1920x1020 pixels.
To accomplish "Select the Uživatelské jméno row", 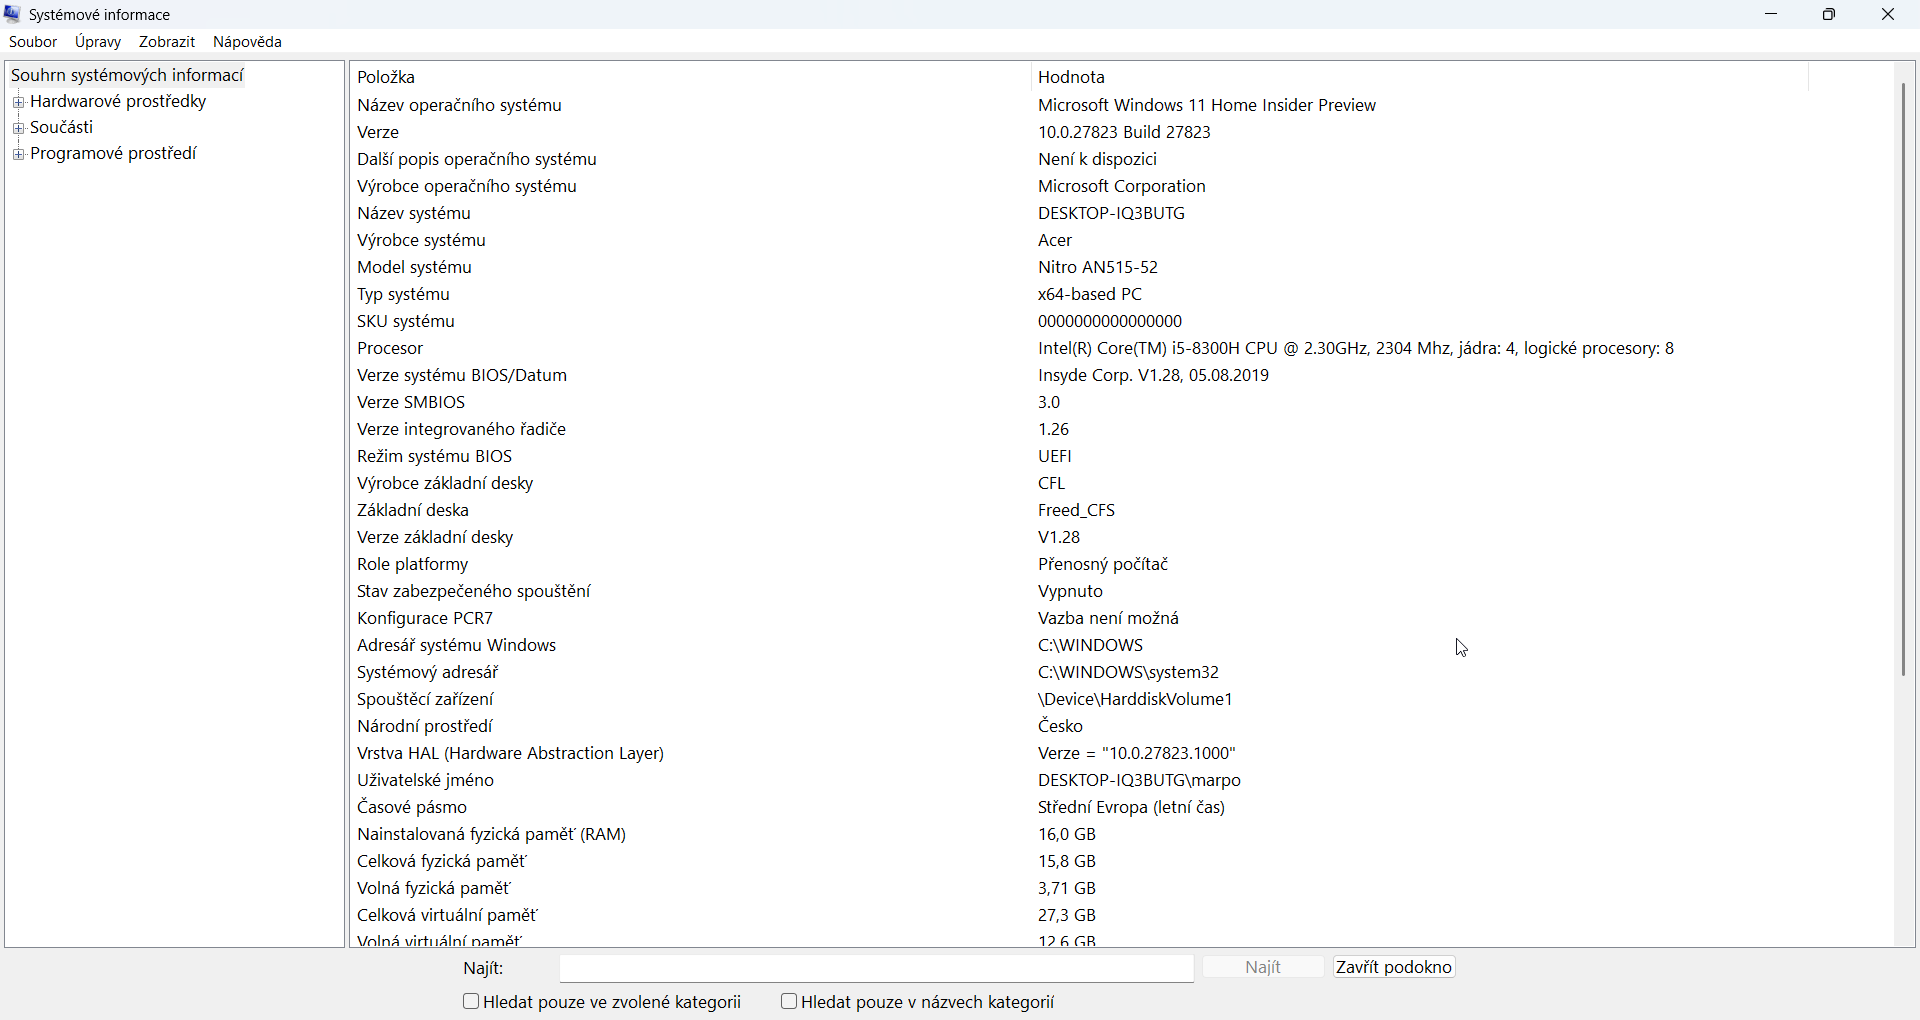I will pyautogui.click(x=1080, y=780).
